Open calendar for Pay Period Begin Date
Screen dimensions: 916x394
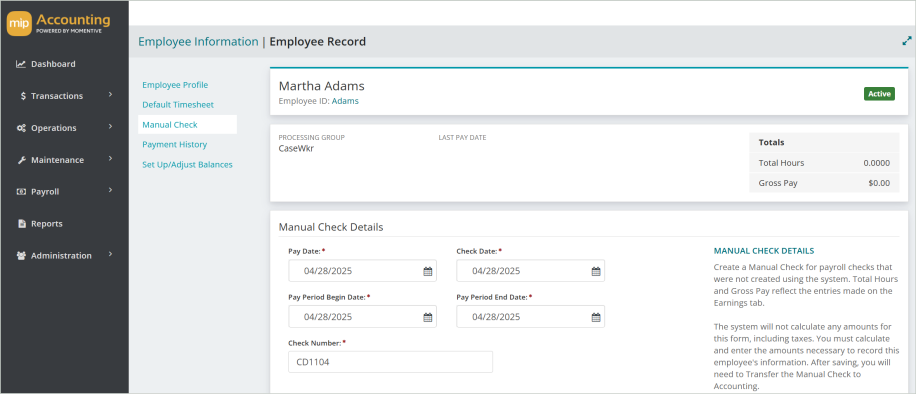[x=428, y=317]
